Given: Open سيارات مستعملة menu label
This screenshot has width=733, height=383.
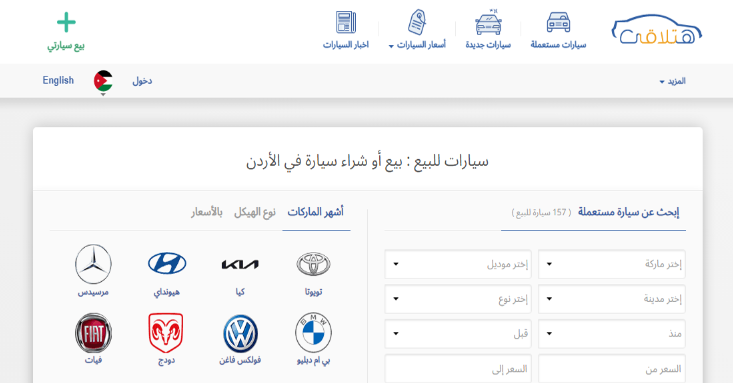Looking at the screenshot, I should (x=558, y=45).
